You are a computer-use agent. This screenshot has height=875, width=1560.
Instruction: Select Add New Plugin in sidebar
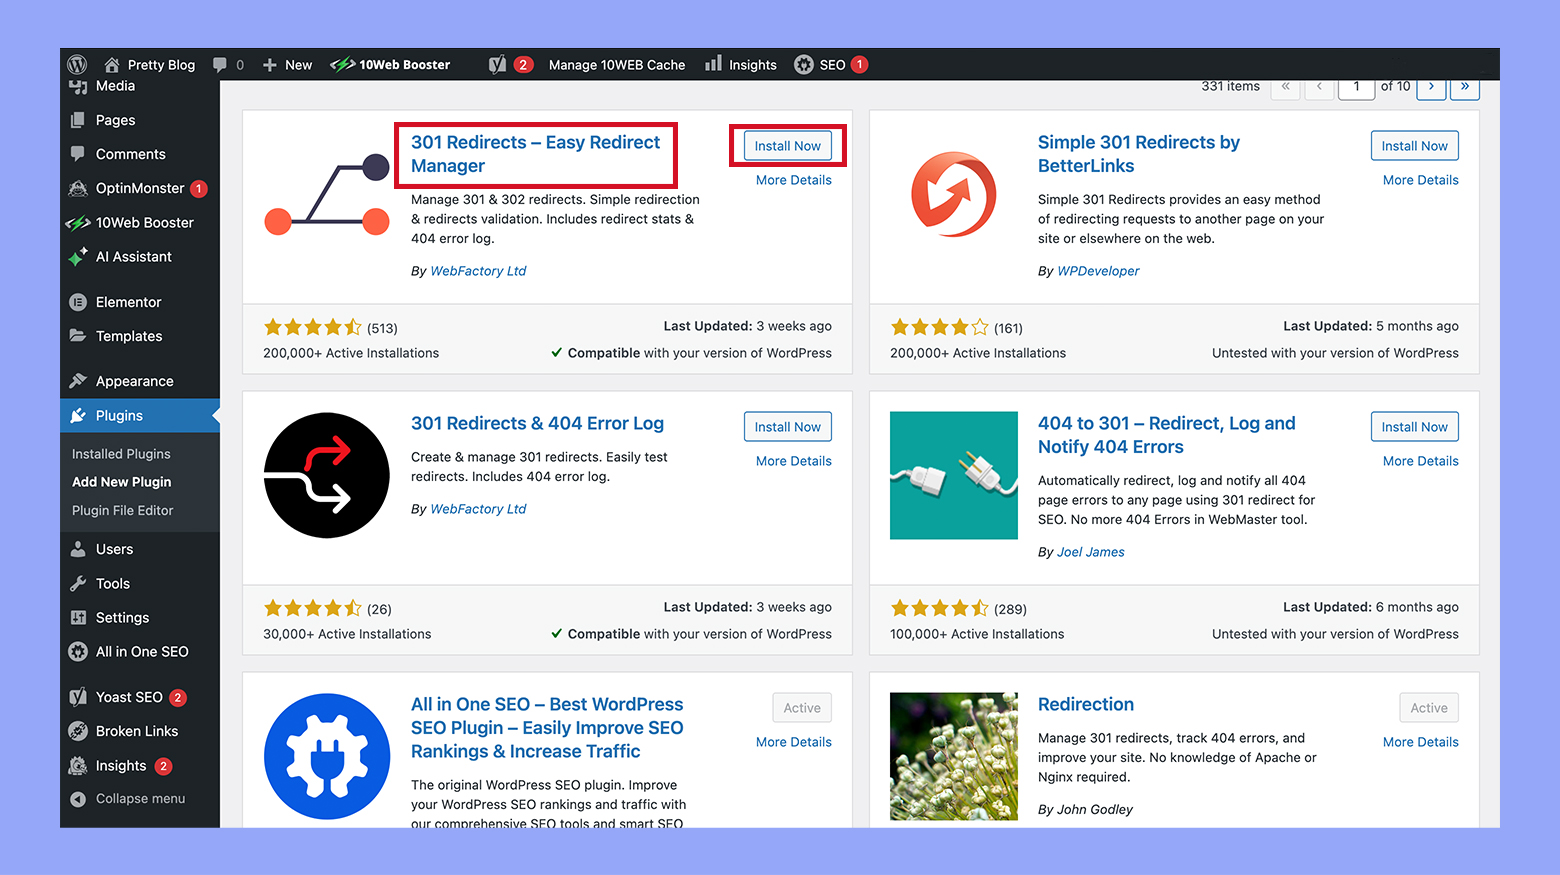(x=121, y=481)
